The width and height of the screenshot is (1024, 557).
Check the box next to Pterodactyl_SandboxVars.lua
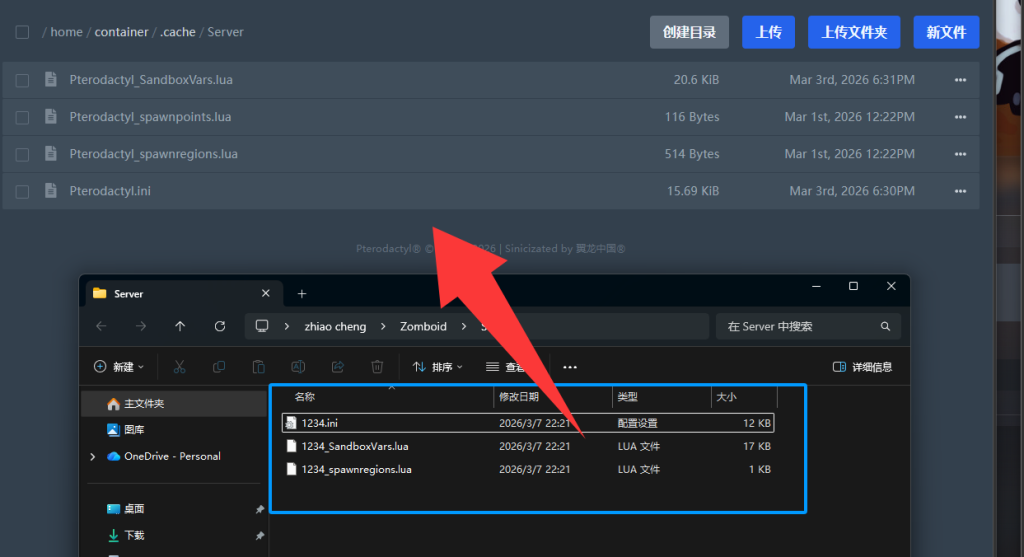[22, 80]
